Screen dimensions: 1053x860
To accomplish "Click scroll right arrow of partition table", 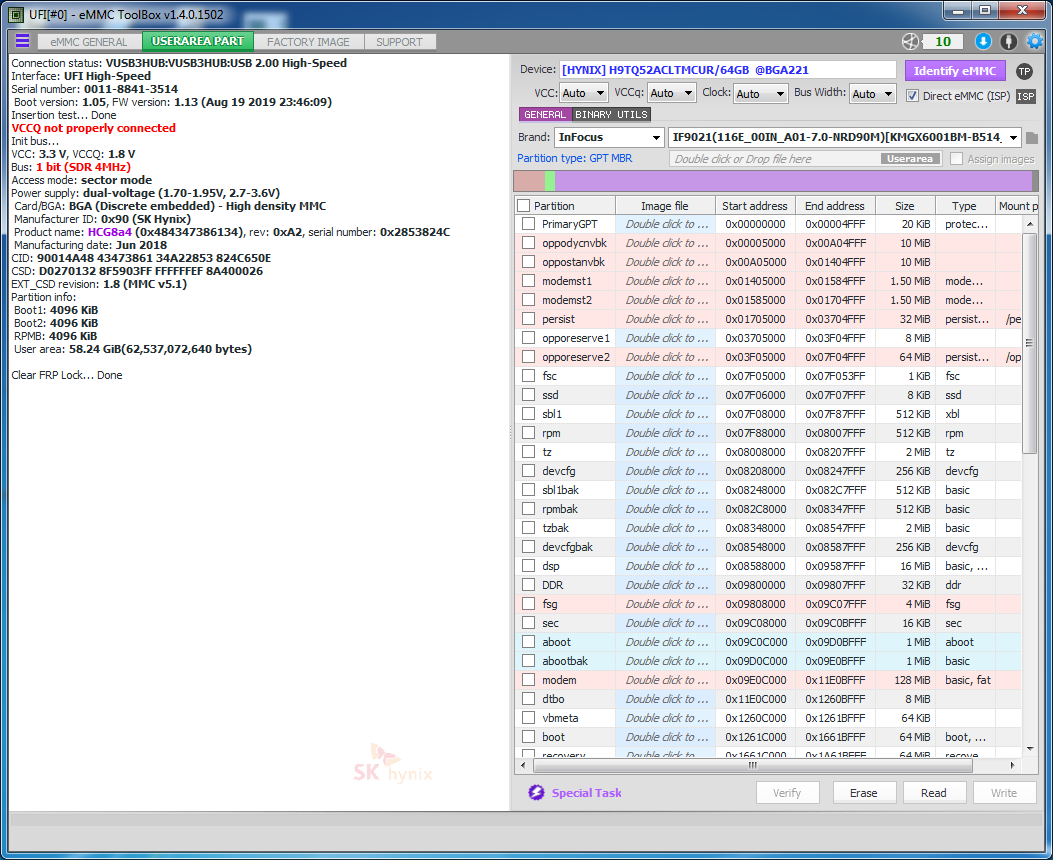I will 1013,765.
